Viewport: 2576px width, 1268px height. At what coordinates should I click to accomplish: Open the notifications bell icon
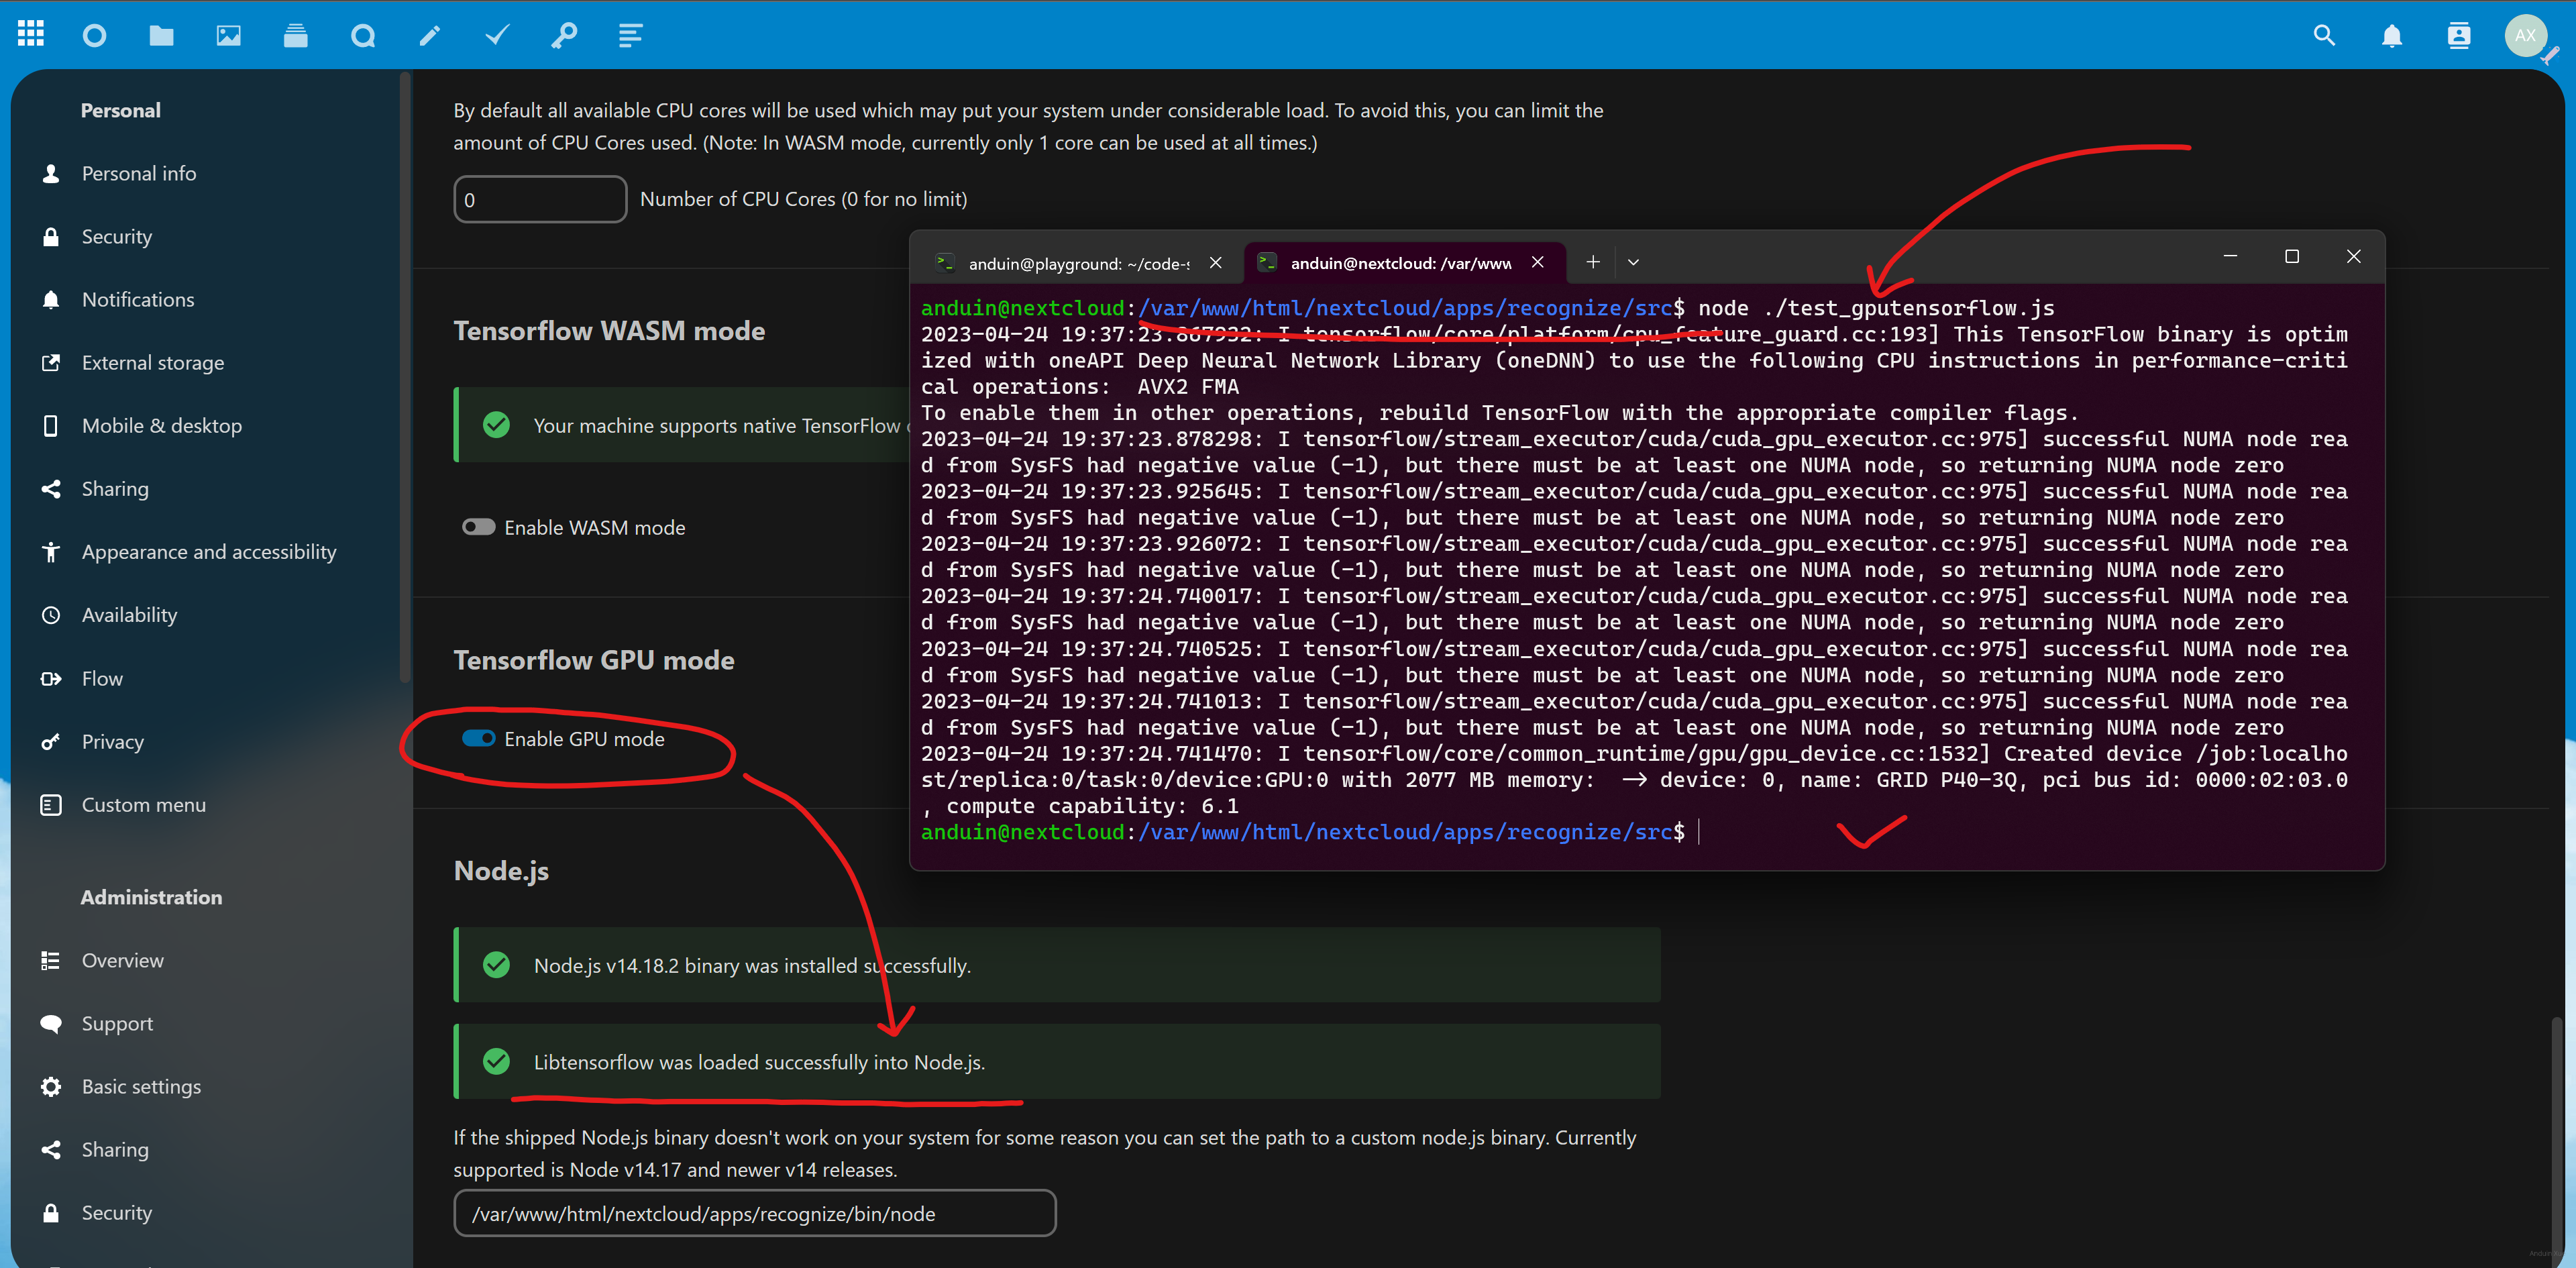point(2391,36)
